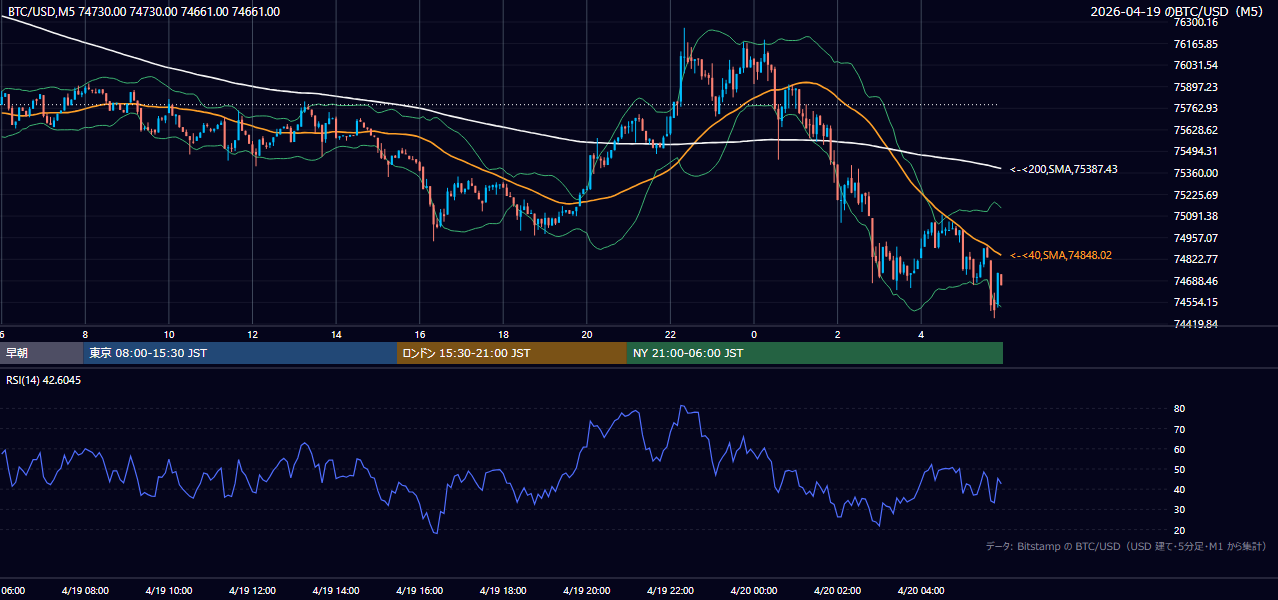Click the 4/19 18:00 date axis label
1278x600 pixels.
point(503,590)
